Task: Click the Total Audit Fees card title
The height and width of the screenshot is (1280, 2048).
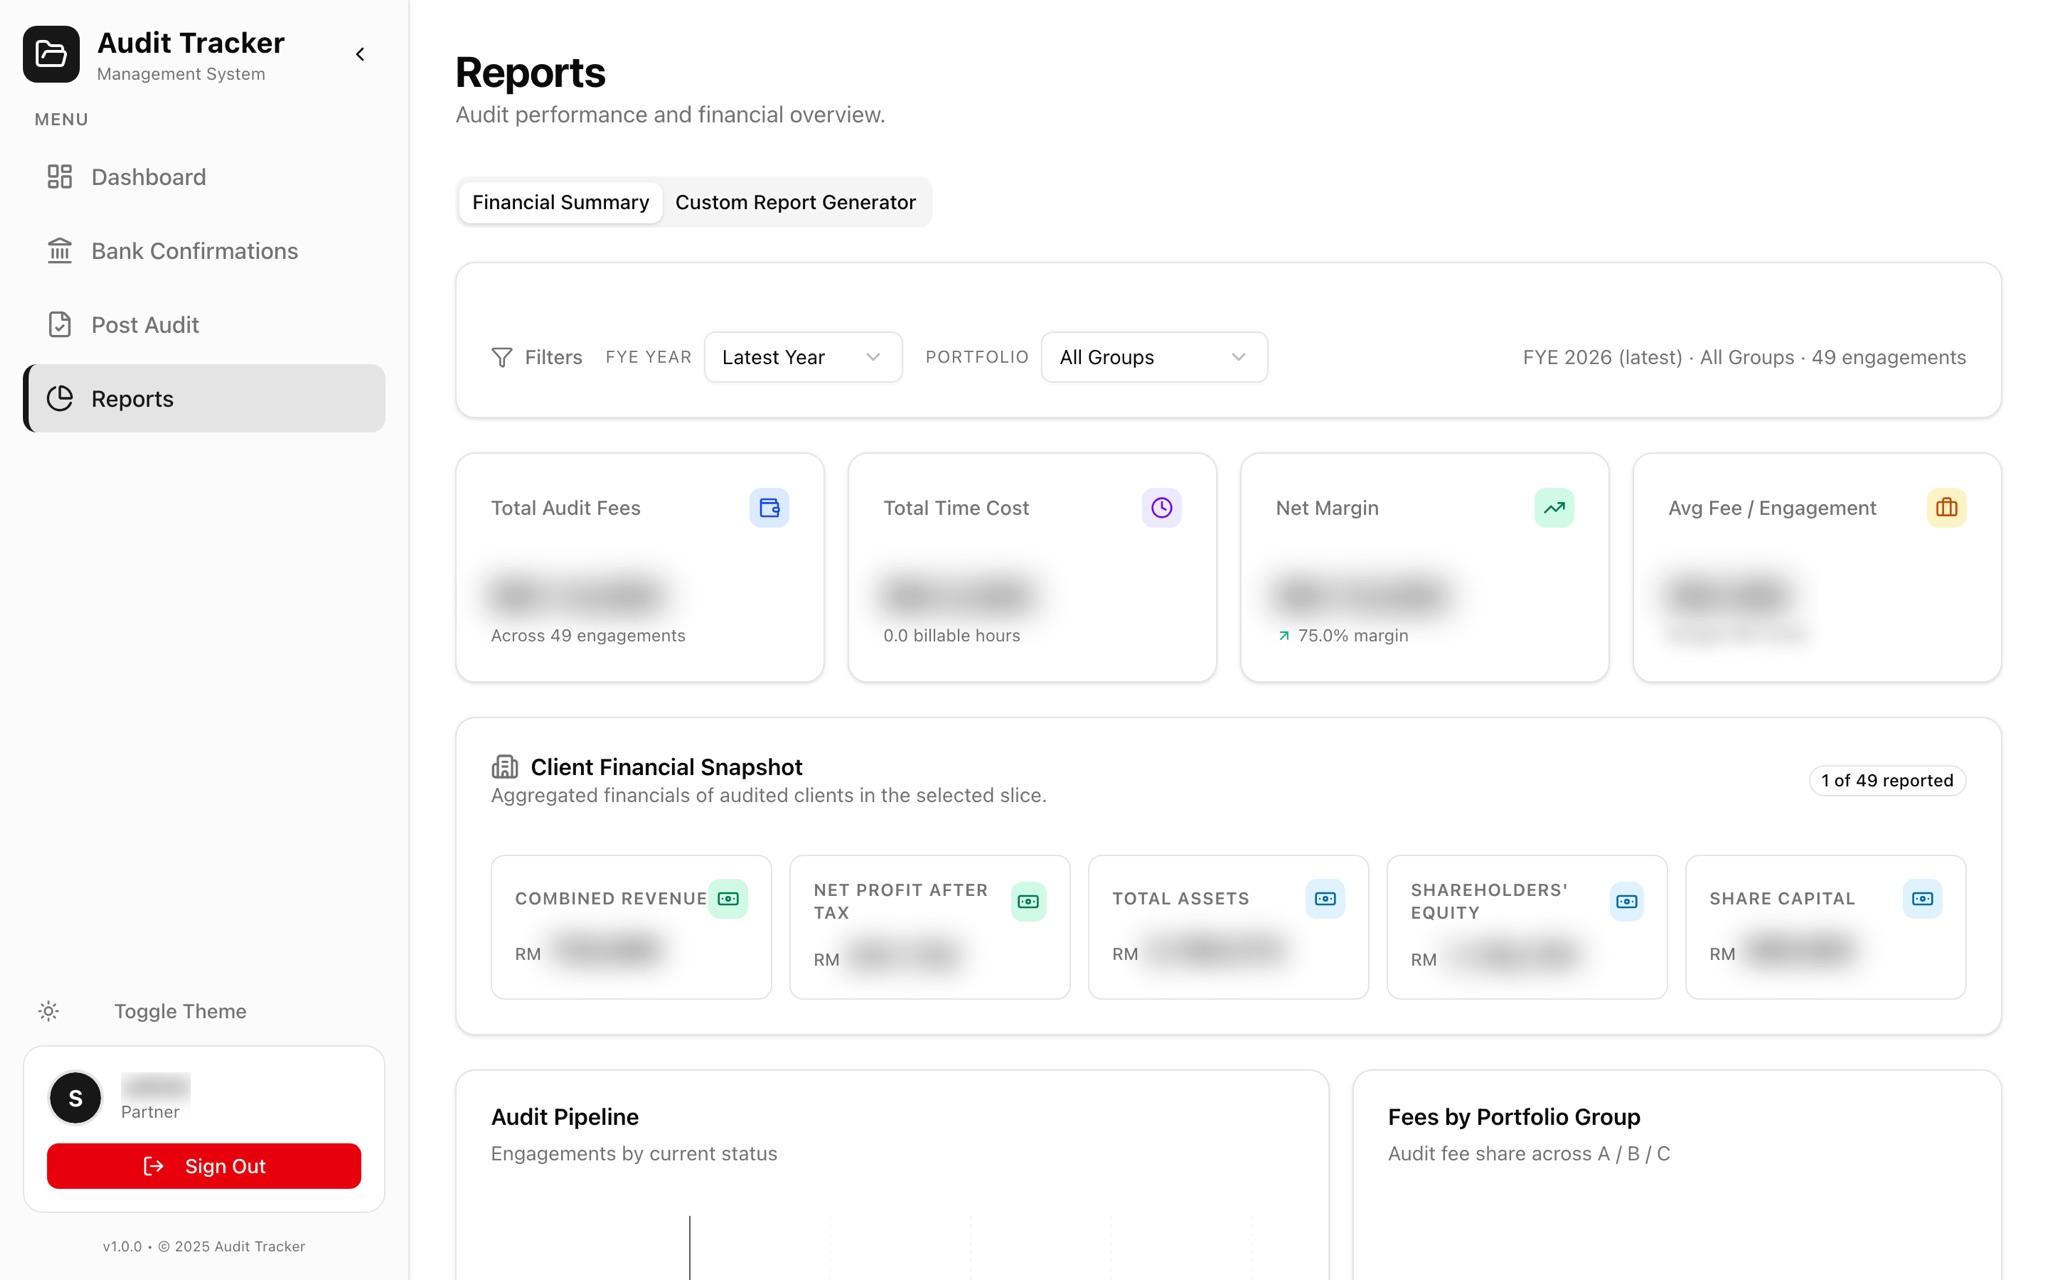Action: [566, 508]
